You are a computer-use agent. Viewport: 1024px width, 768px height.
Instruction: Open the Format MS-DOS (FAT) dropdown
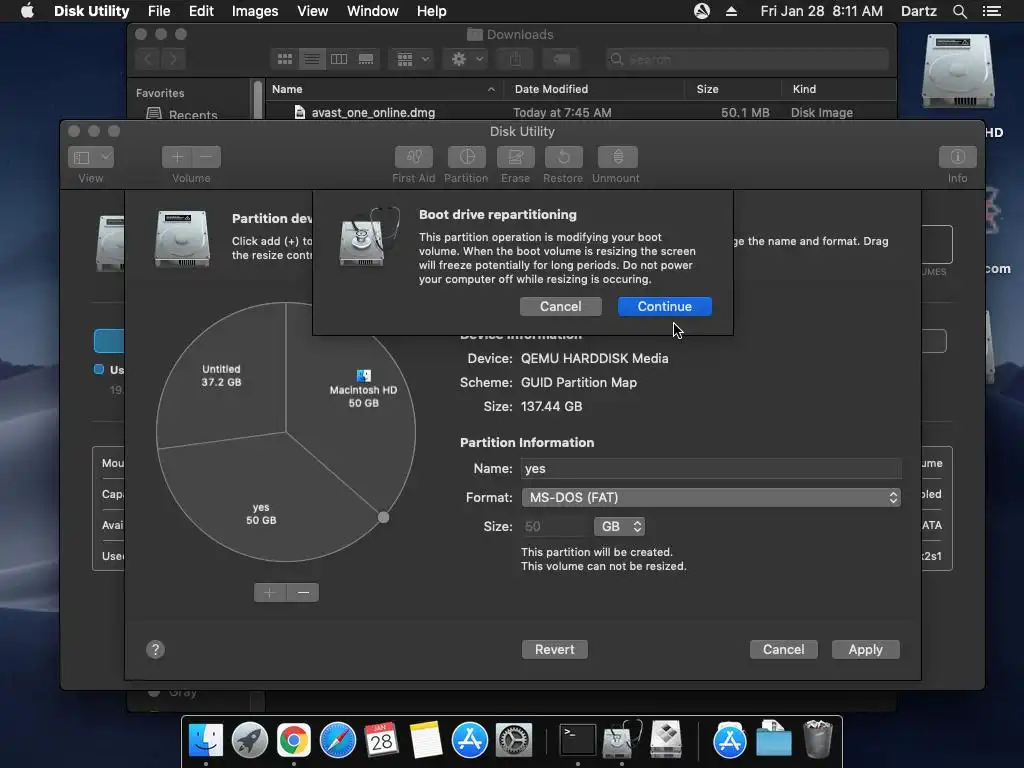pyautogui.click(x=711, y=498)
